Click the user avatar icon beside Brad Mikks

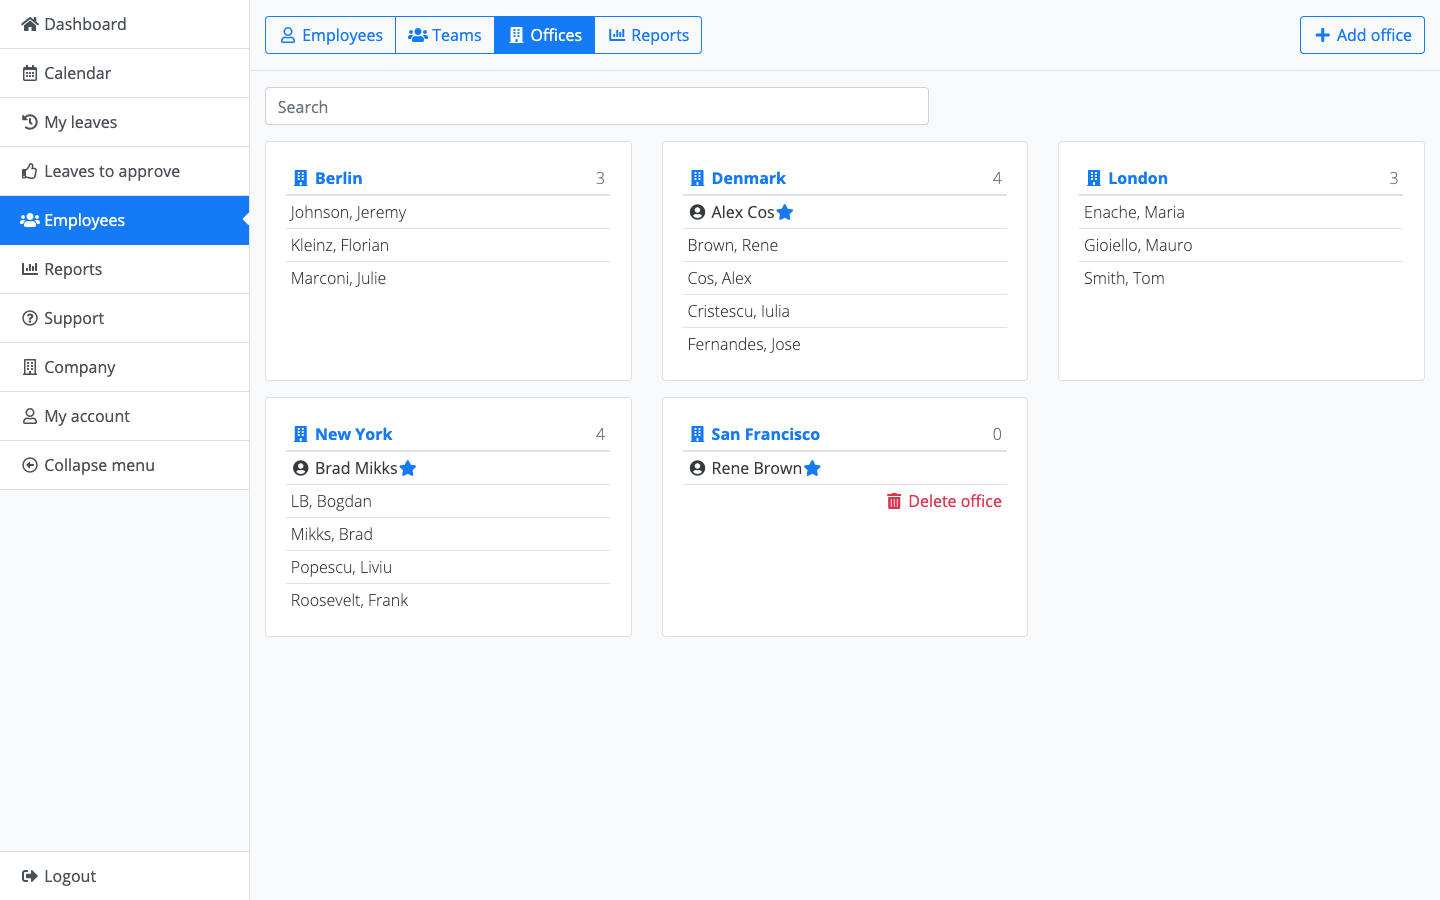(300, 468)
